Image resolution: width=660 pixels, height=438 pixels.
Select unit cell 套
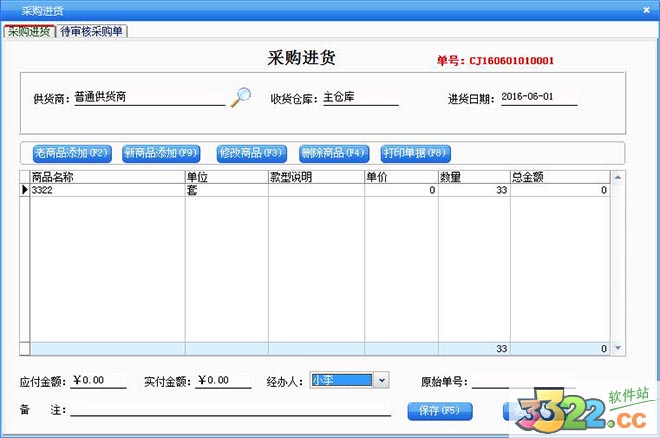click(226, 190)
